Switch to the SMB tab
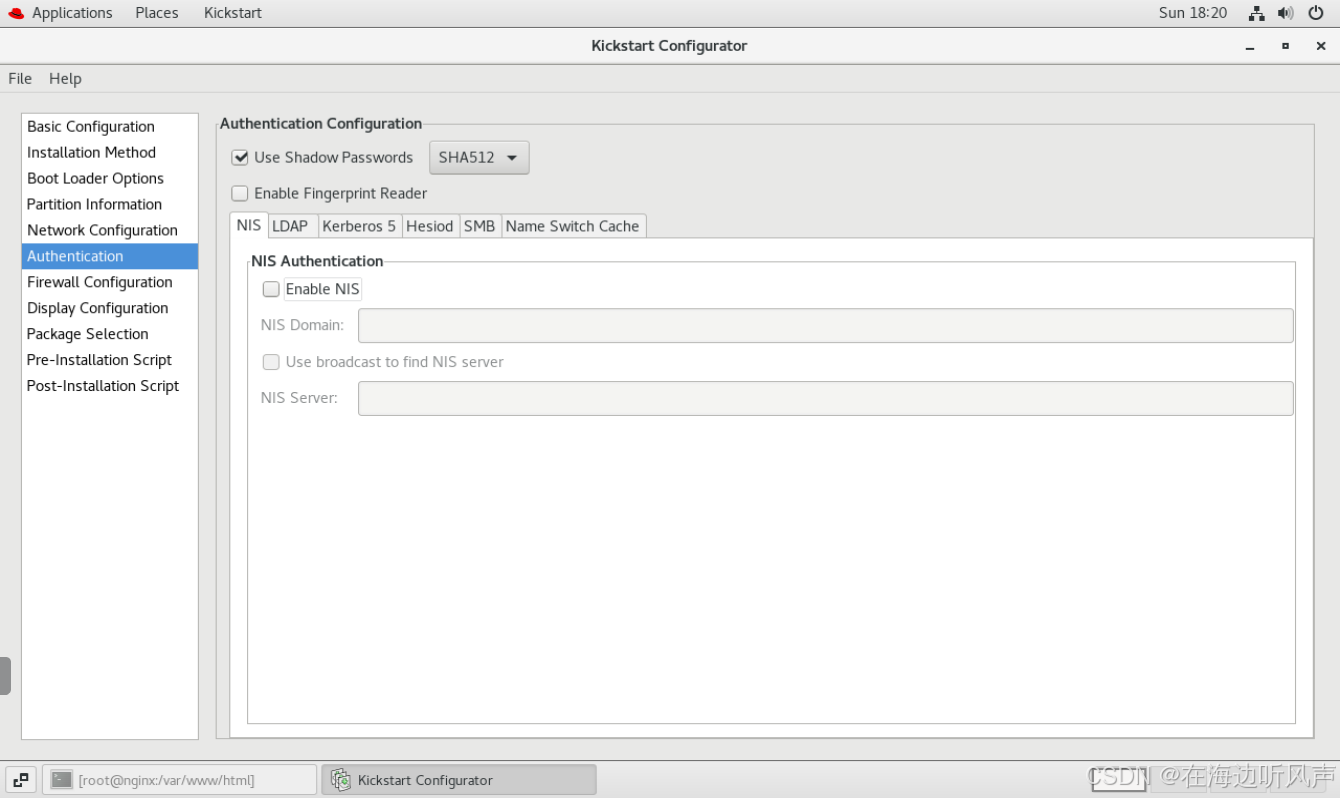 coord(480,226)
